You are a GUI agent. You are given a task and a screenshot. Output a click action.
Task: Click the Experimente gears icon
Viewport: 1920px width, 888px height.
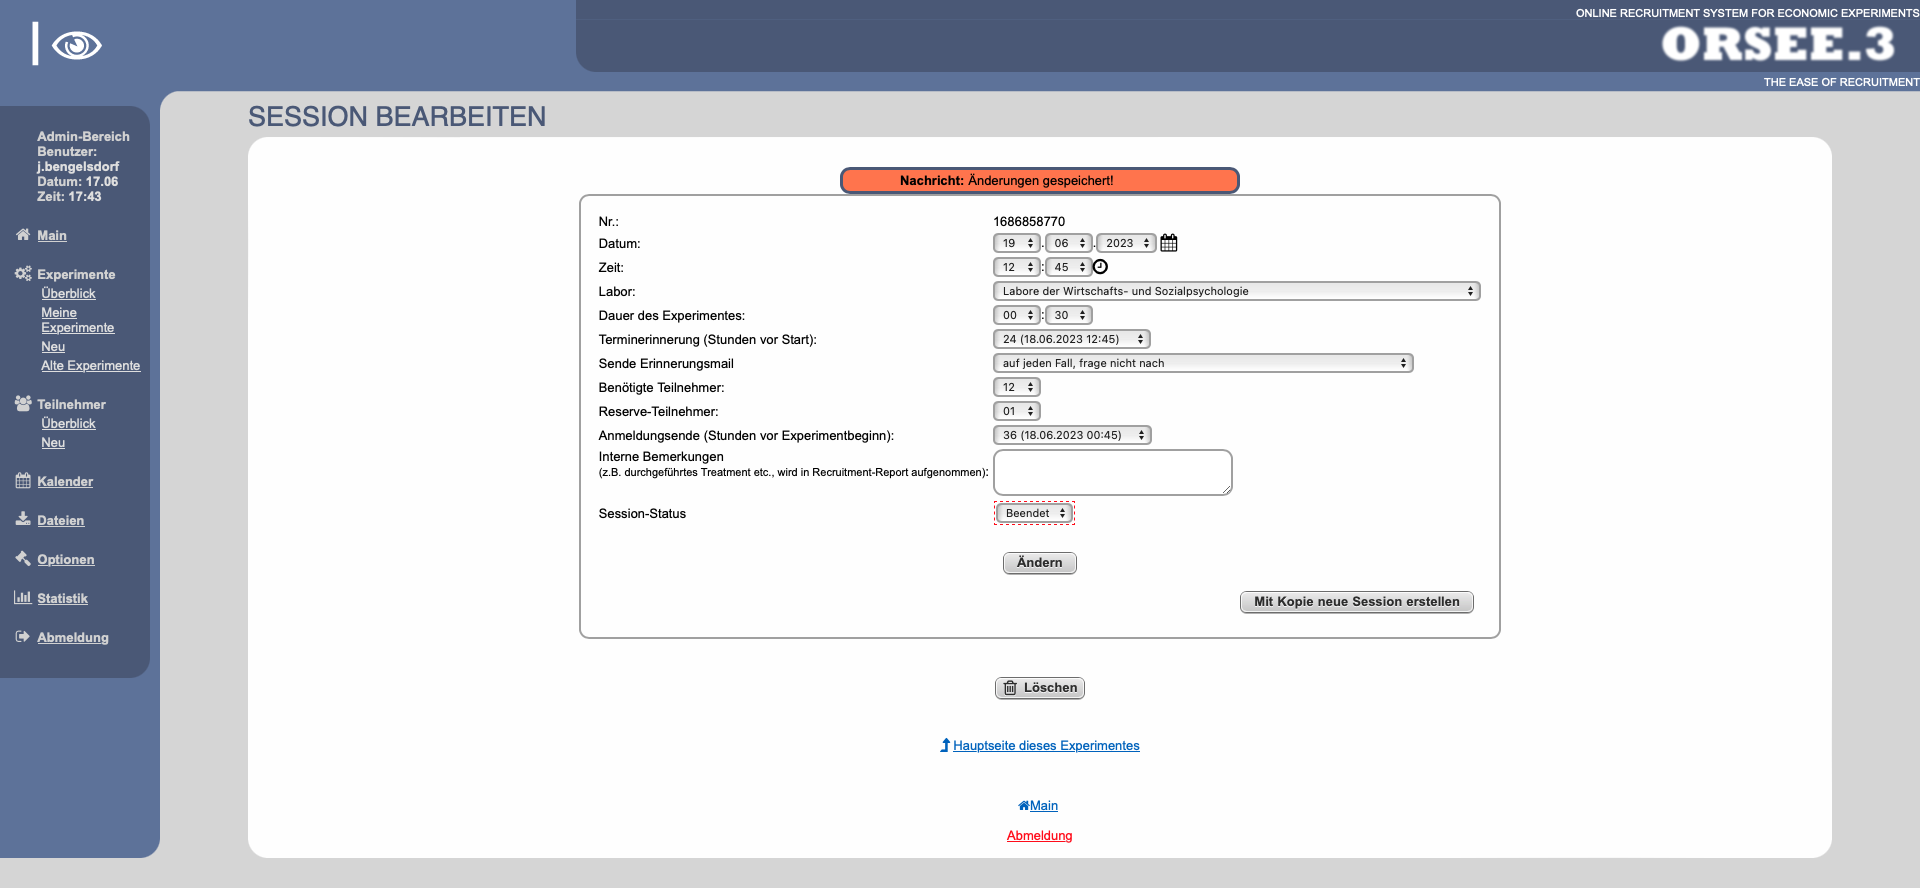23,273
